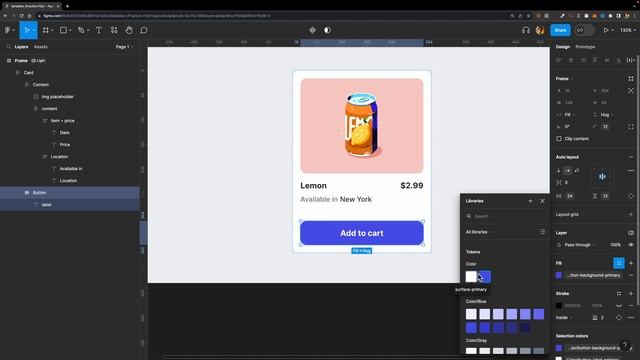
Task: Open the zoom level dropdown
Action: [628, 30]
